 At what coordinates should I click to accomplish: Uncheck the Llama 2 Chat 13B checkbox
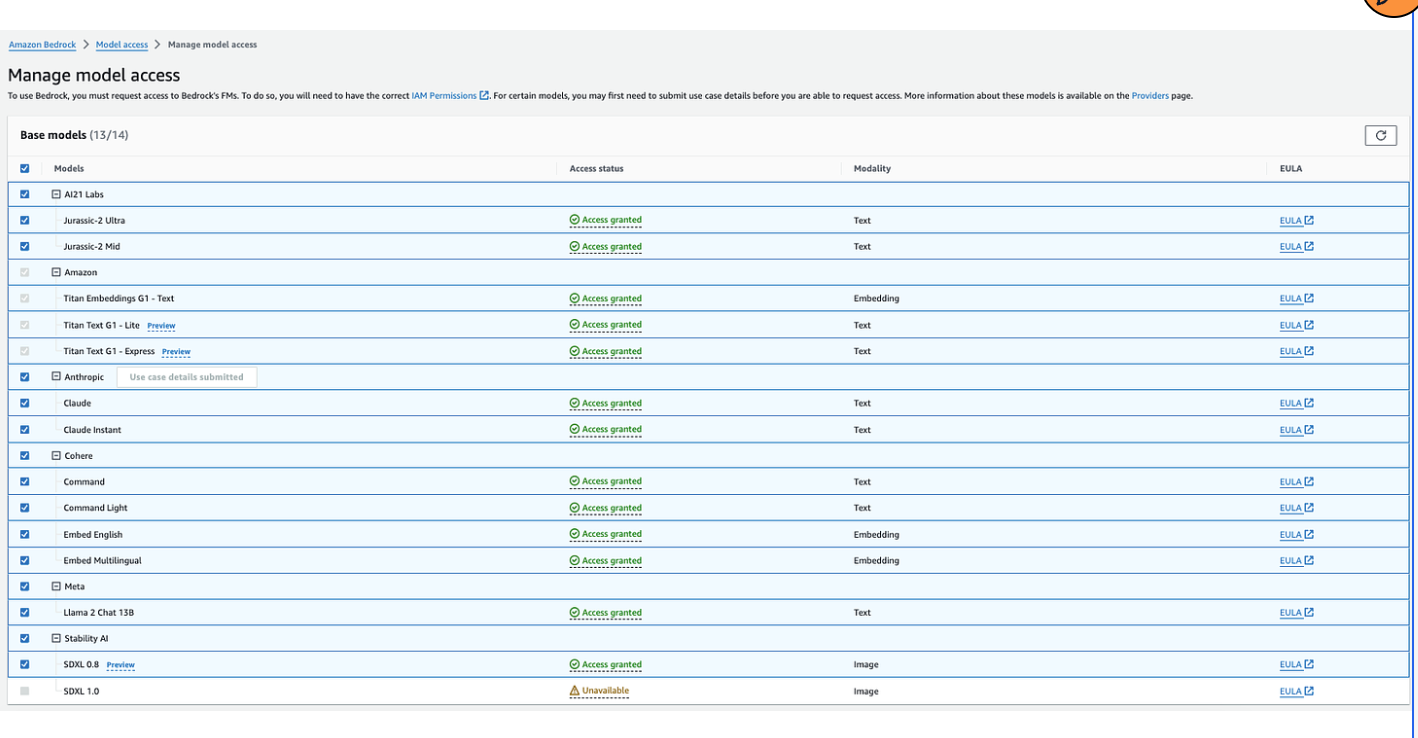25,612
